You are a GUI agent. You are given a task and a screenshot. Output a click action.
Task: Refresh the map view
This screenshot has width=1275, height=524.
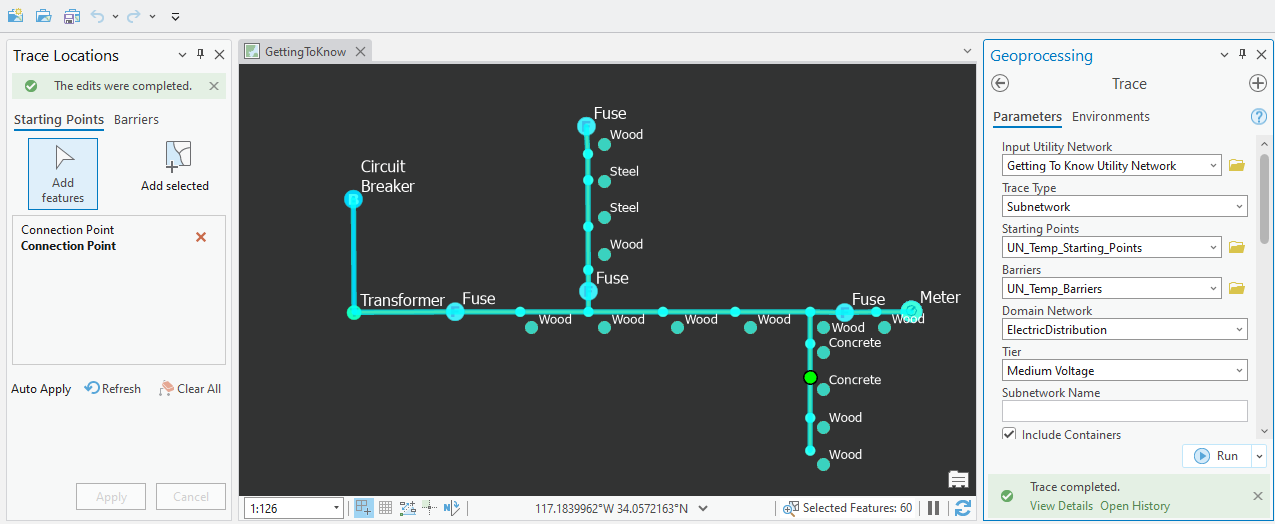[962, 508]
